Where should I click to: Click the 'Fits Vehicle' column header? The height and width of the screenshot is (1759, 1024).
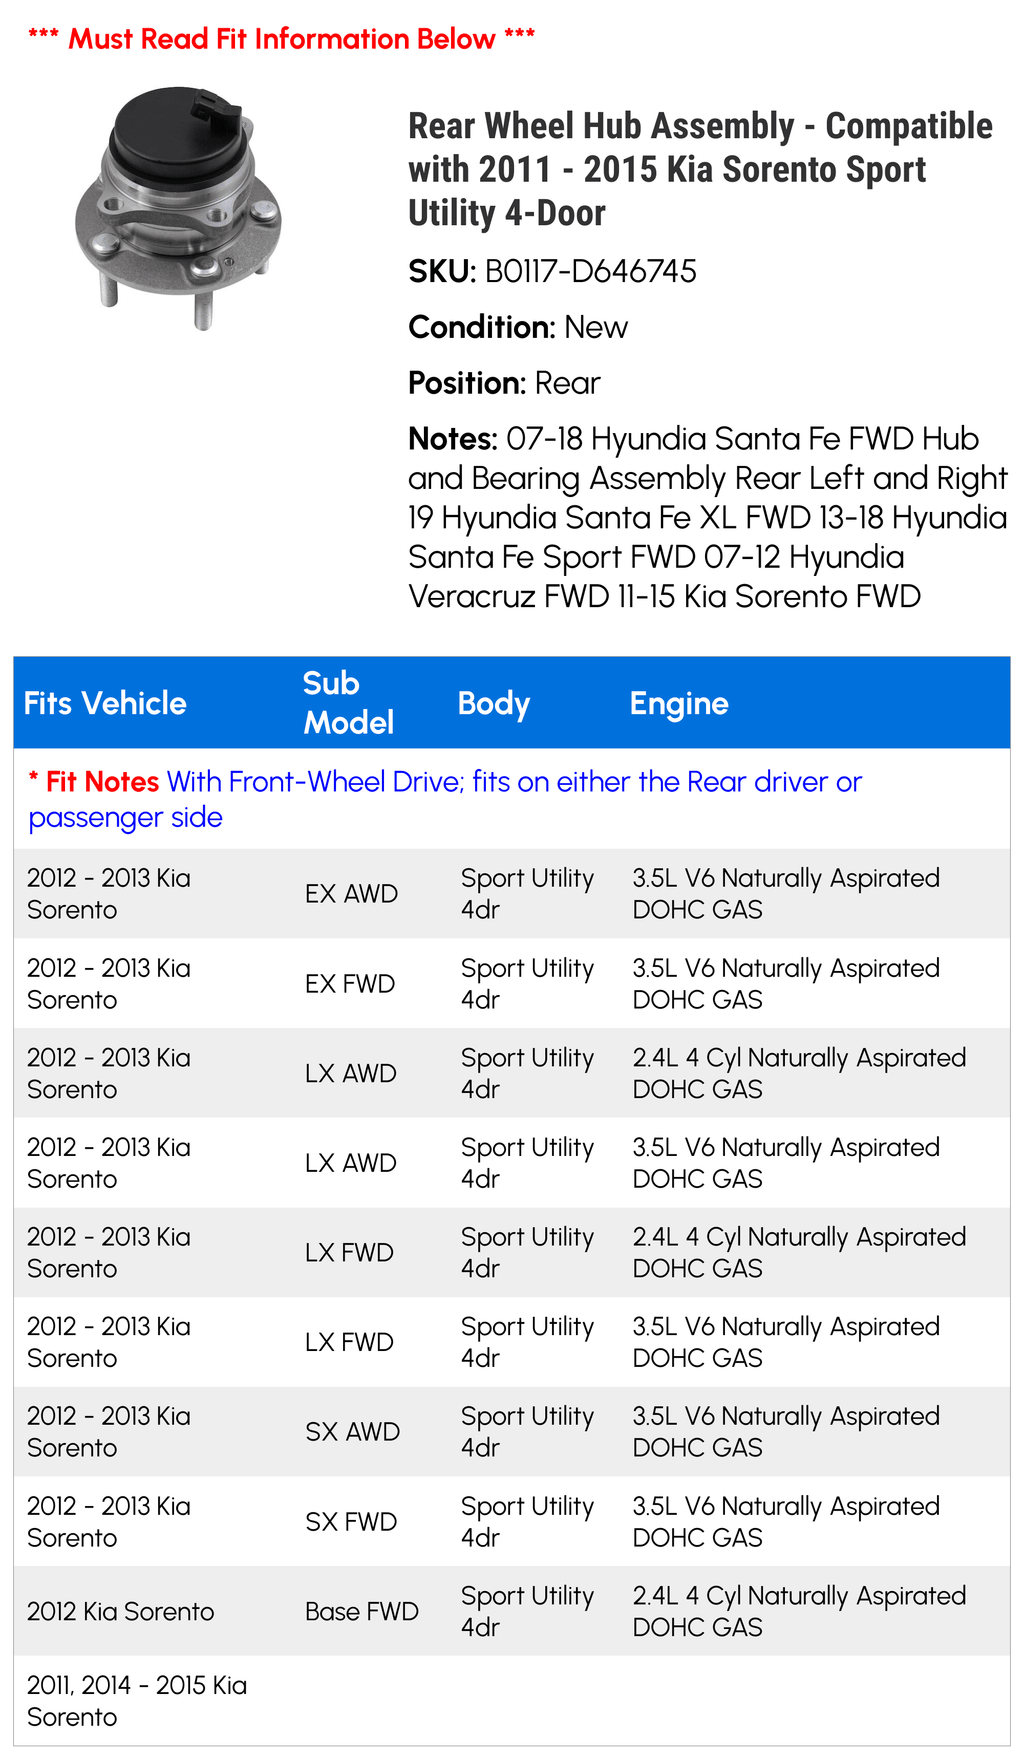click(105, 703)
